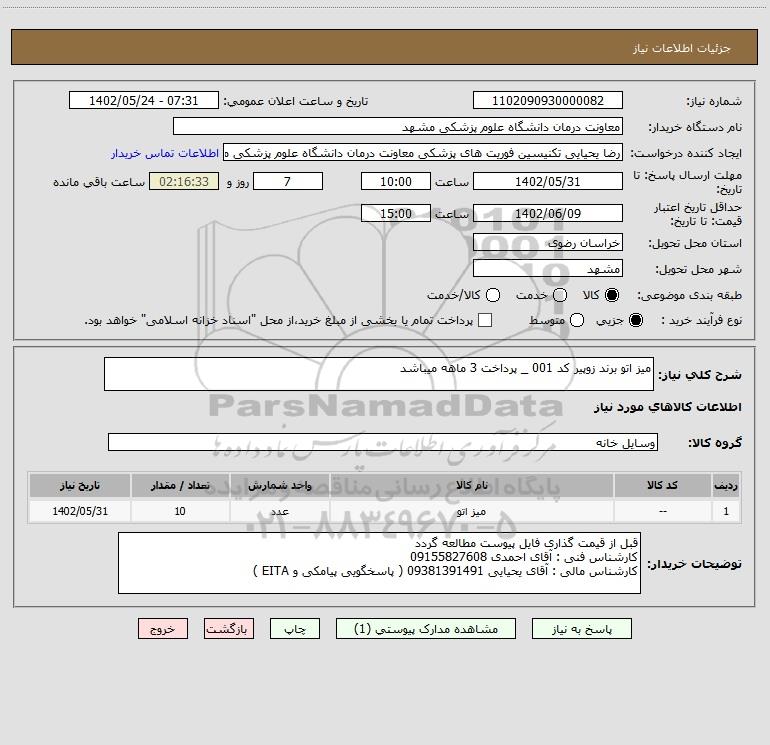The height and width of the screenshot is (745, 770).
Task: Select the متوسط purchase type radio
Action: (577, 320)
